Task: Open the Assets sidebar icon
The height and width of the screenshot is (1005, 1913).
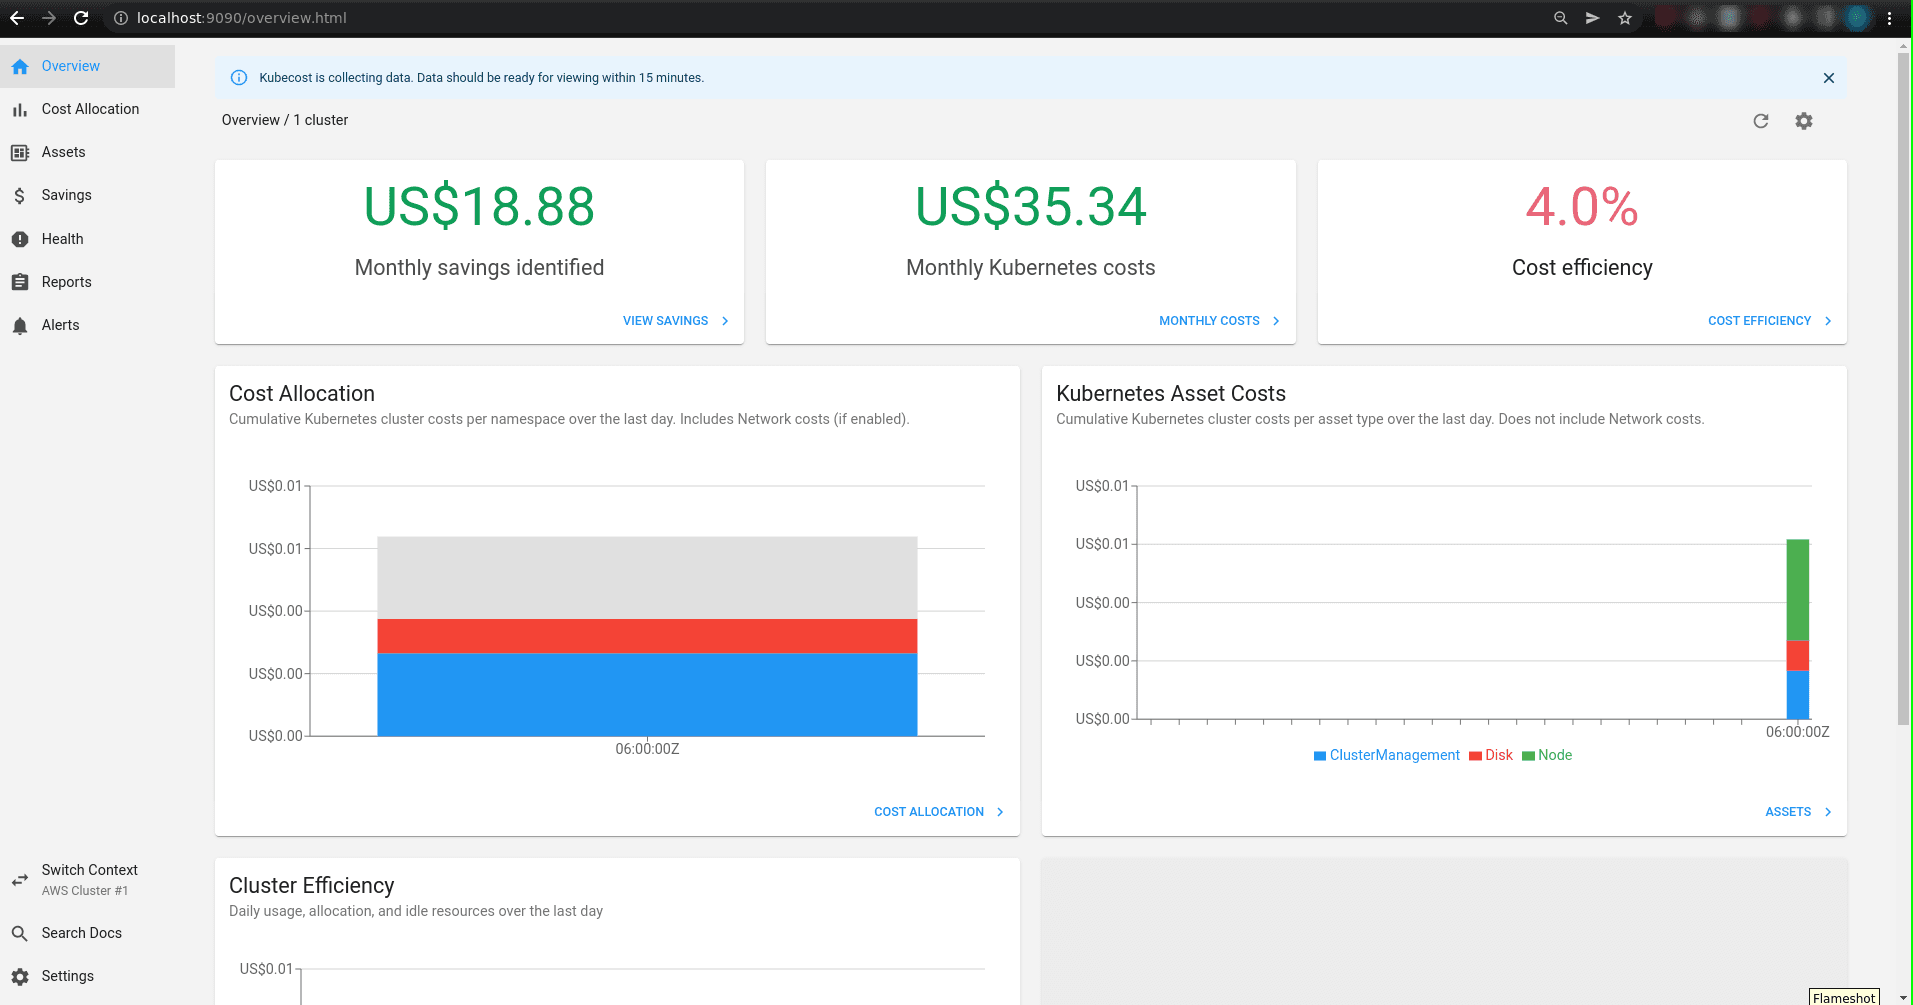Action: point(20,153)
